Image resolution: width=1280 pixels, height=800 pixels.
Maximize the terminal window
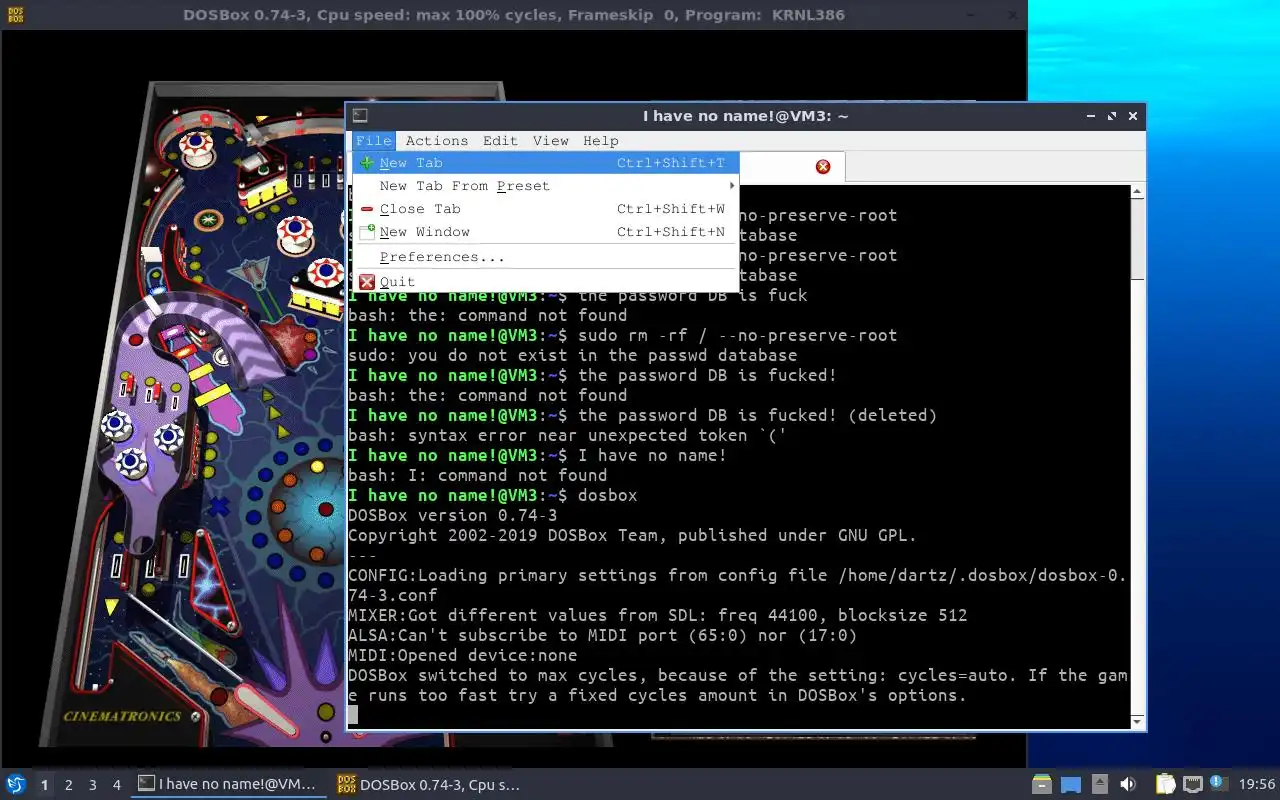point(1111,116)
